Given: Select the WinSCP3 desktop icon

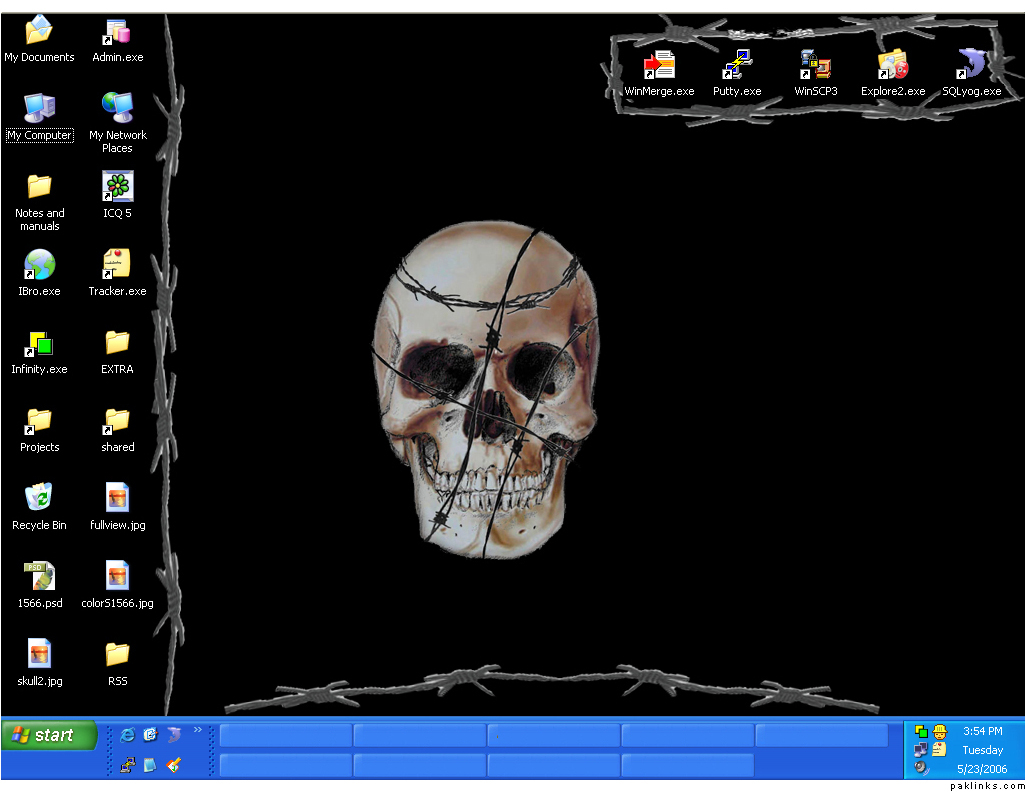Looking at the screenshot, I should click(815, 66).
